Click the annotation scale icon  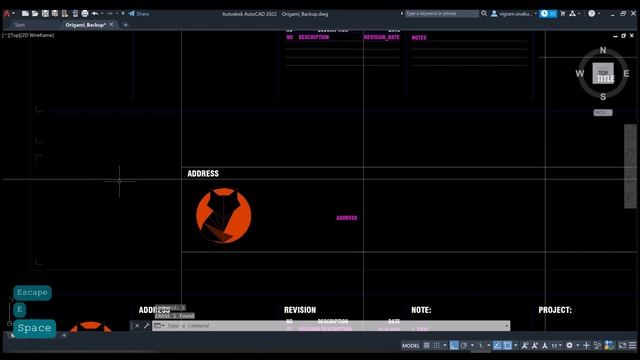click(544, 346)
